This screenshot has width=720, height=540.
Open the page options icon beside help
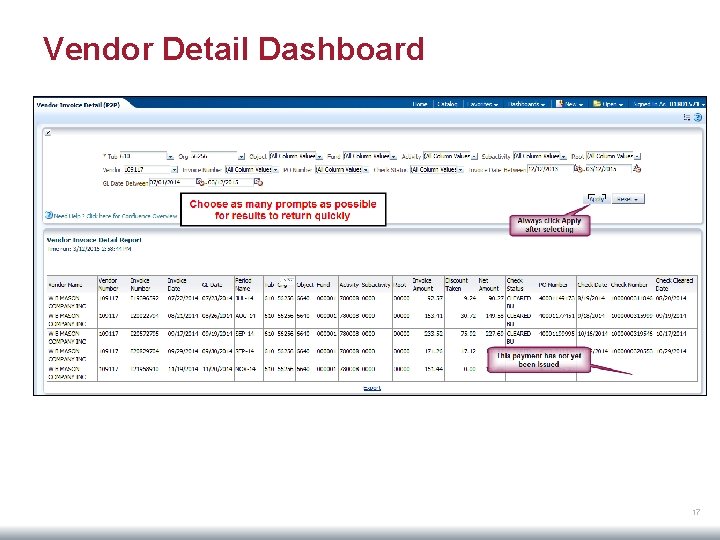tap(686, 117)
